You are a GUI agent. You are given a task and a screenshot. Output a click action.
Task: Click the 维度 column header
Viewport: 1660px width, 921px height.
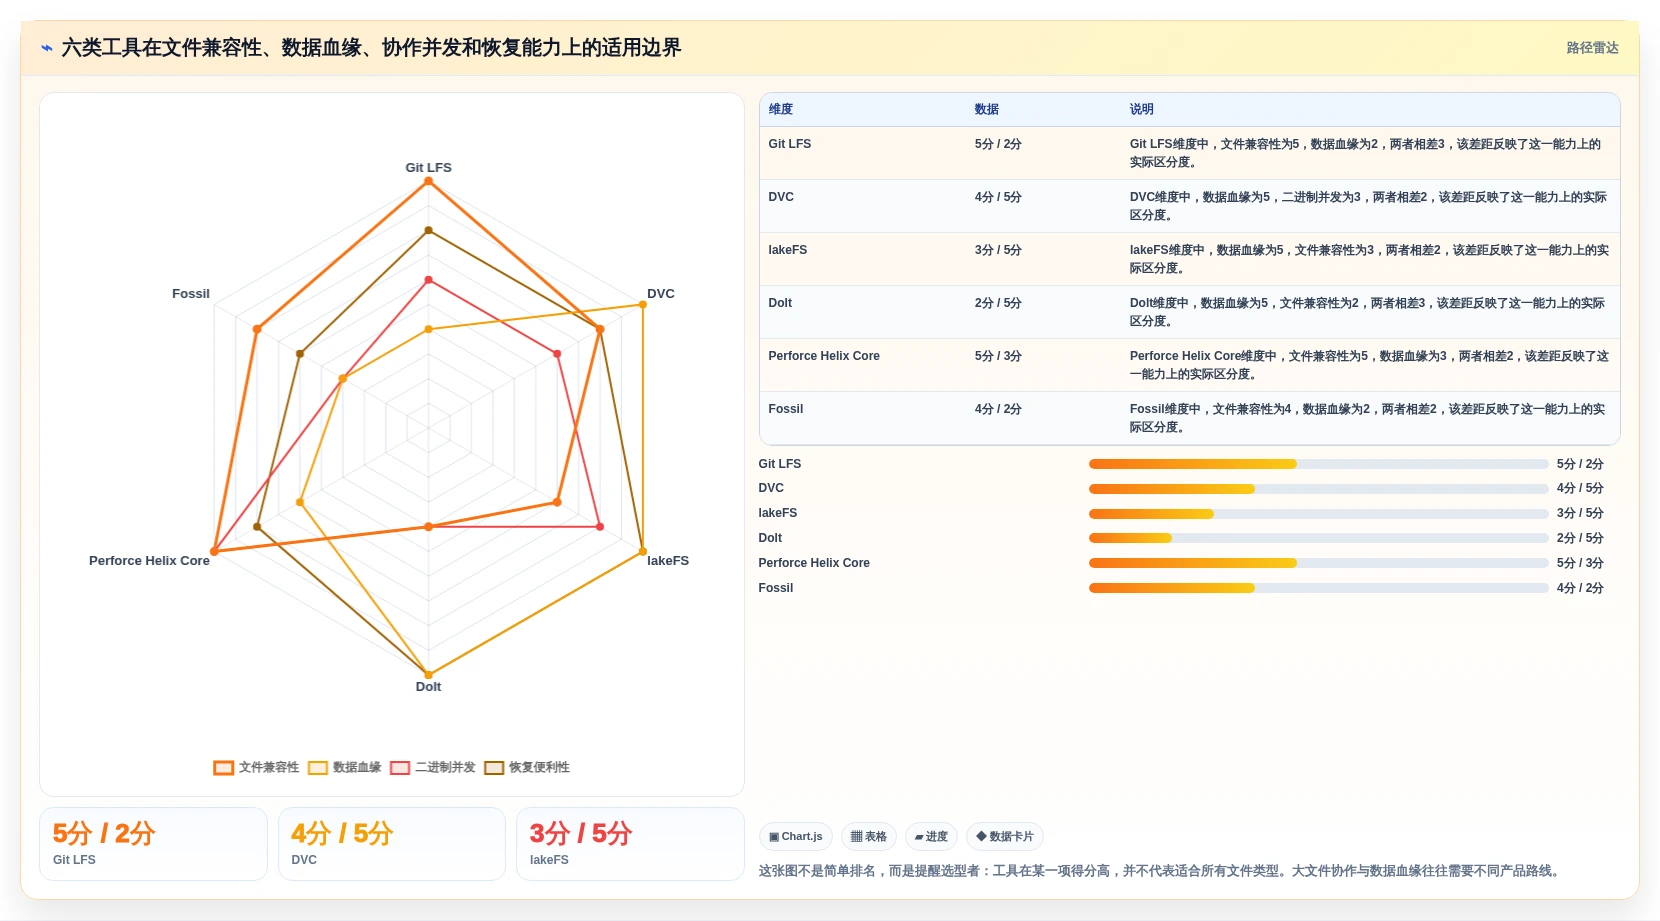(781, 109)
